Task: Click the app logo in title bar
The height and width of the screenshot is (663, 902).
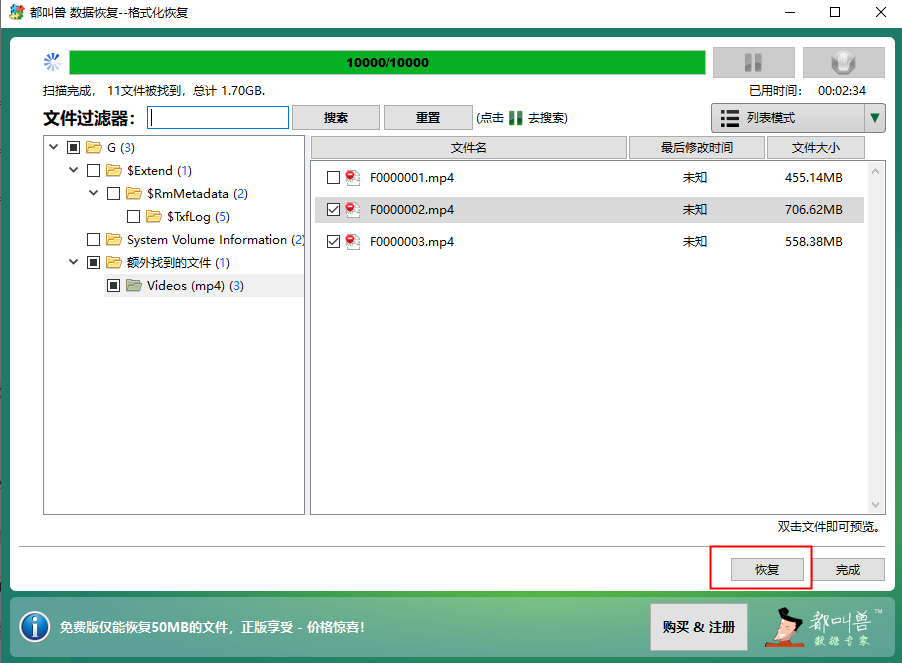Action: [17, 12]
